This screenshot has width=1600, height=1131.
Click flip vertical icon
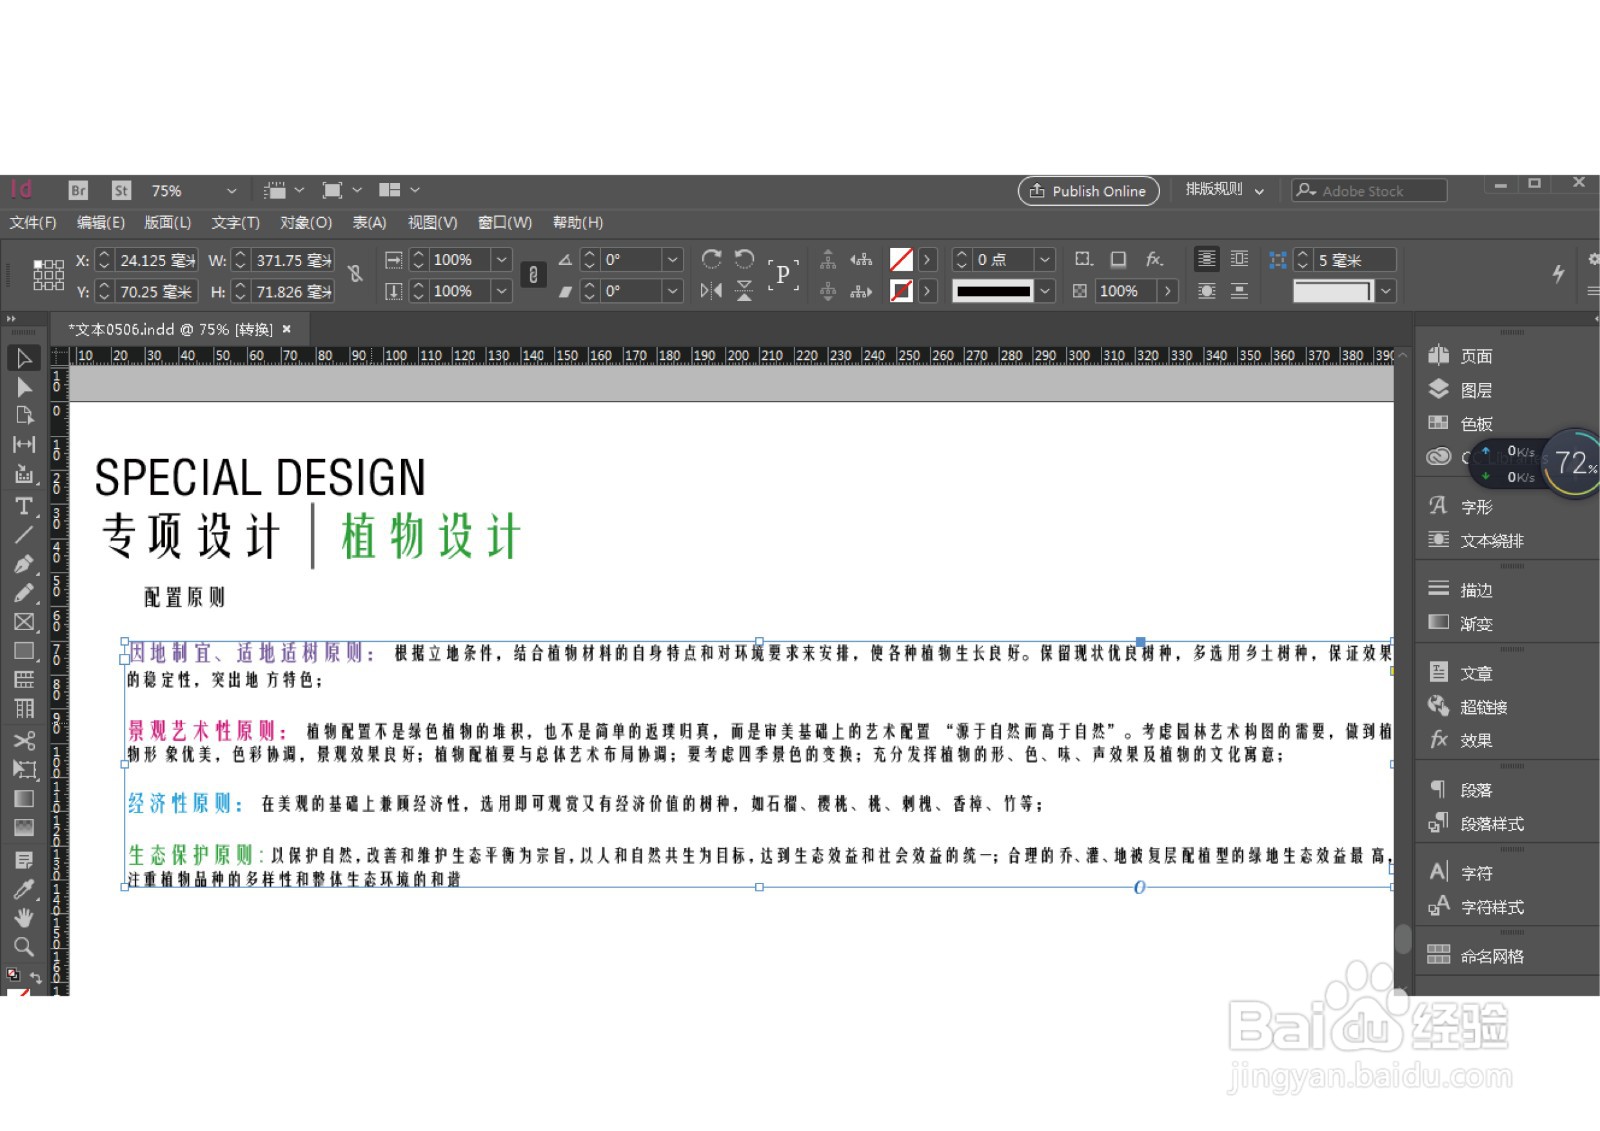(744, 290)
